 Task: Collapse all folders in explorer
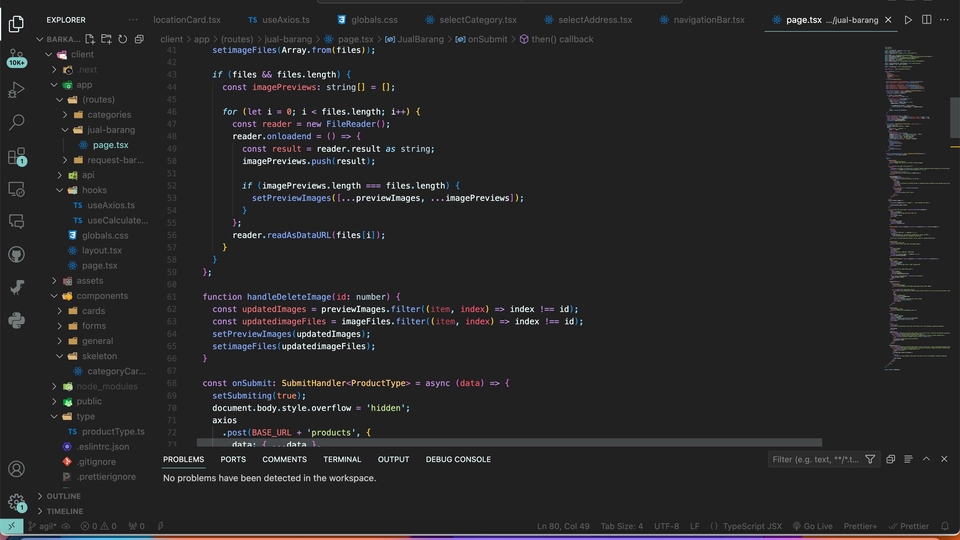click(139, 39)
